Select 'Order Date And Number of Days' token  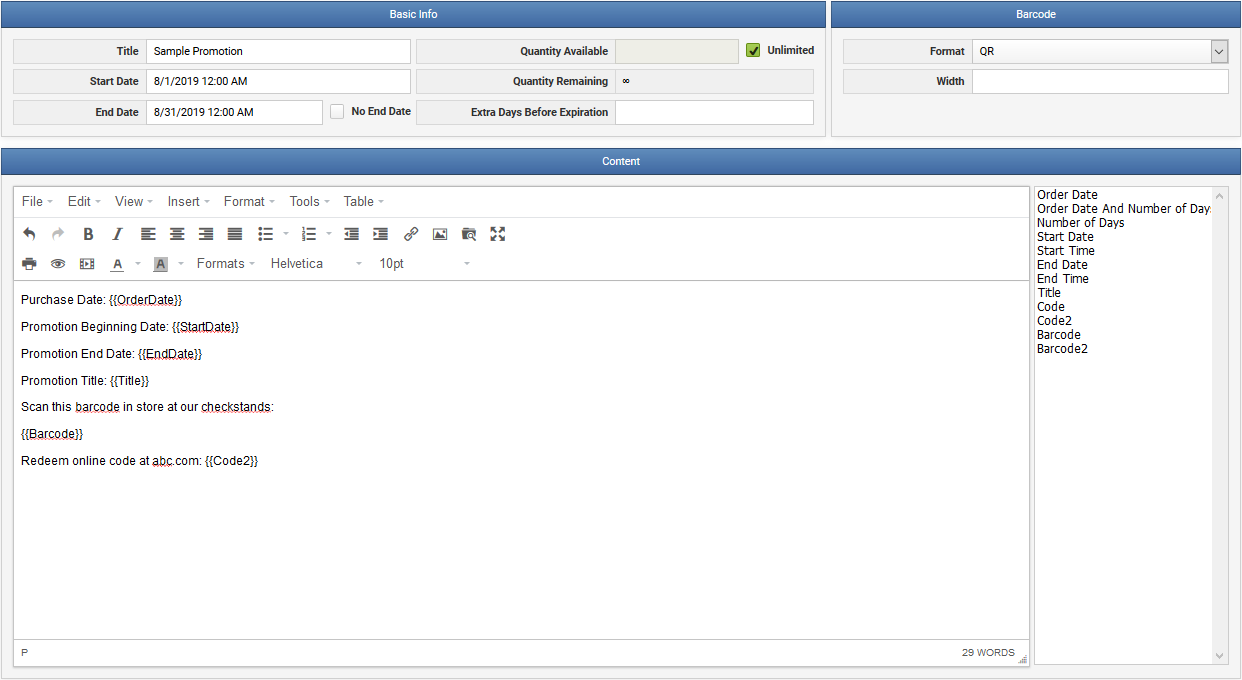1124,209
